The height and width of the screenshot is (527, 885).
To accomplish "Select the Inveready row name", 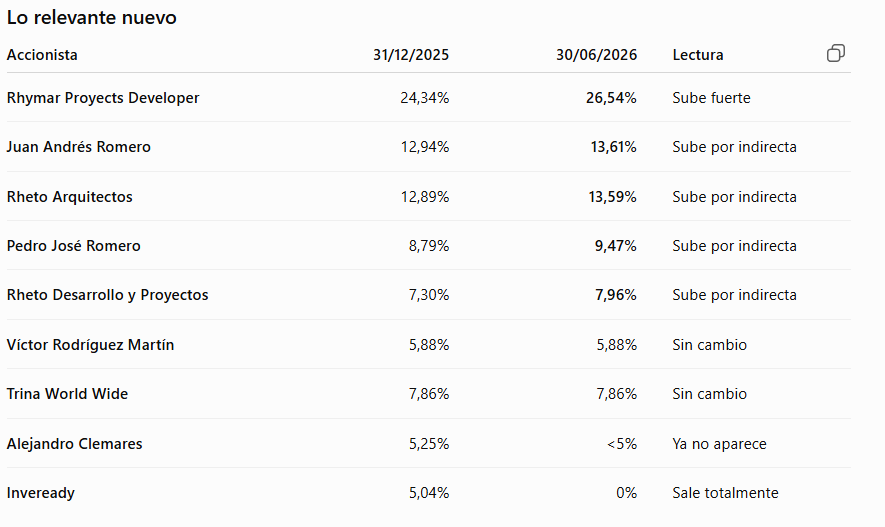I will (x=41, y=493).
